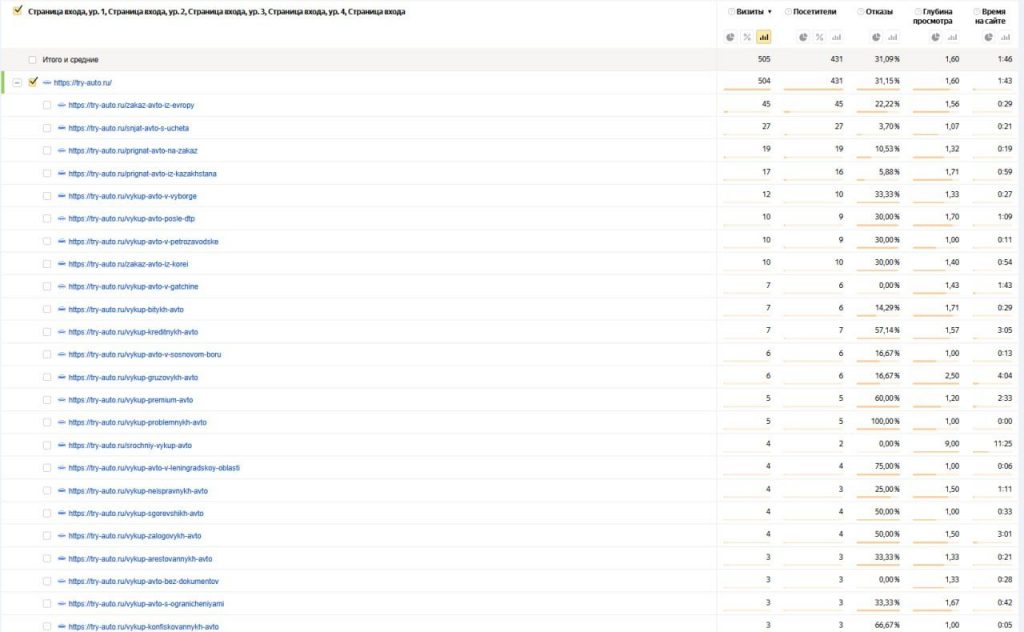Image resolution: width=1024 pixels, height=632 pixels.
Task: Click info icon next to Отказы header
Action: click(x=860, y=12)
